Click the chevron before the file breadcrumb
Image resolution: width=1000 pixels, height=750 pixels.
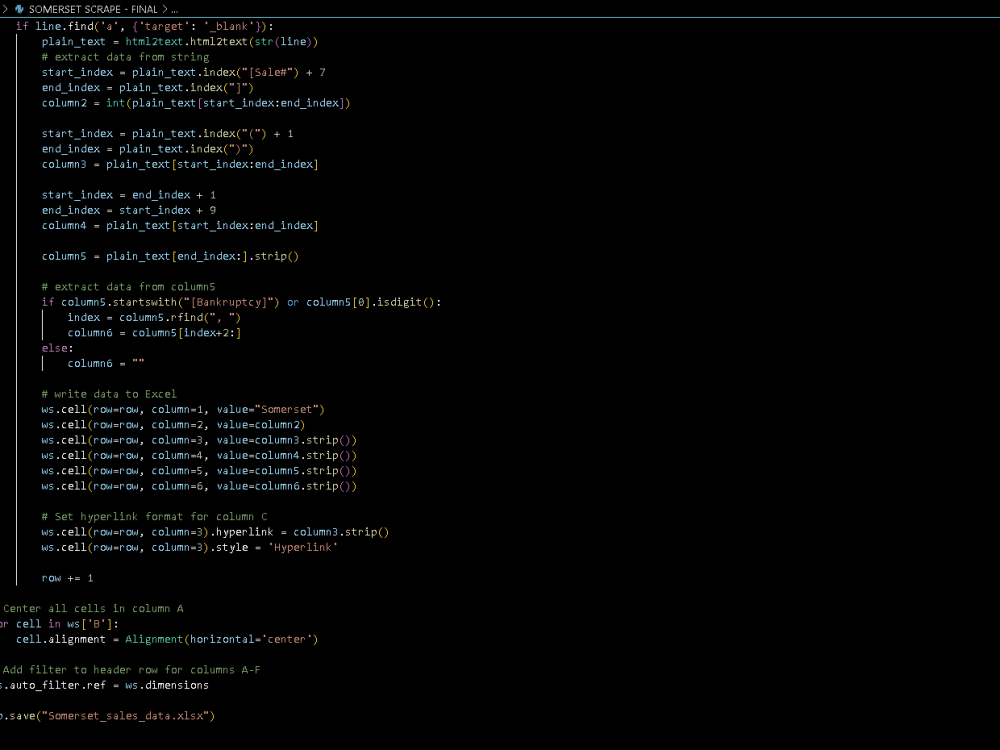click(x=5, y=9)
